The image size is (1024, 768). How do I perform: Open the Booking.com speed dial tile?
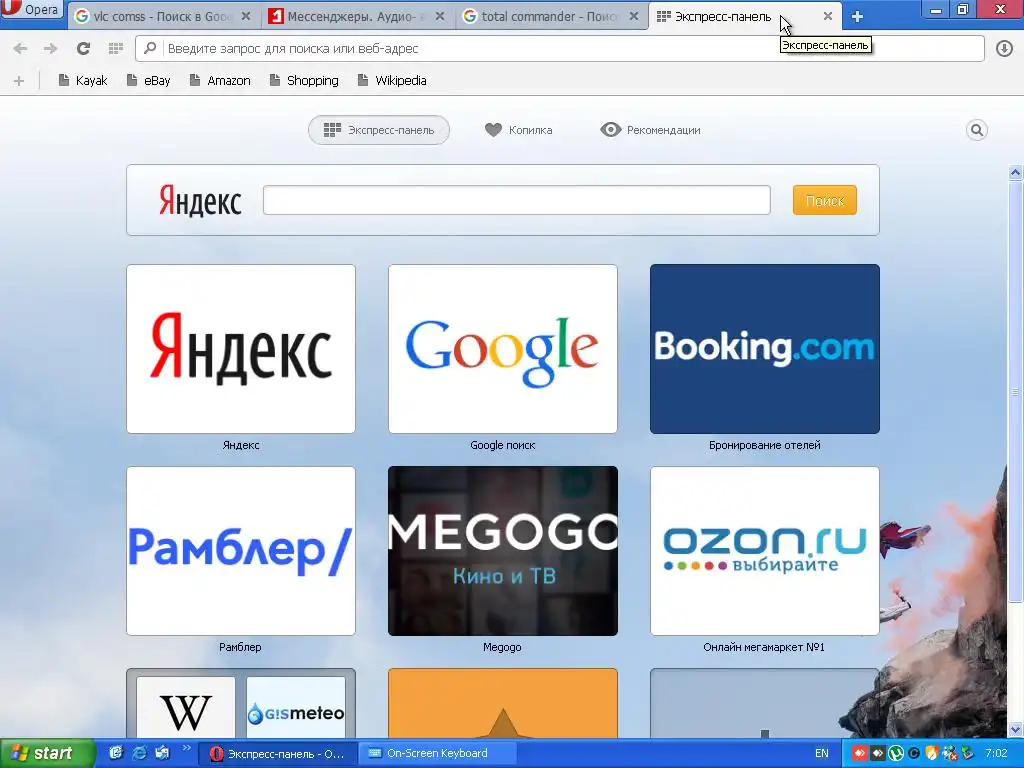coord(765,349)
